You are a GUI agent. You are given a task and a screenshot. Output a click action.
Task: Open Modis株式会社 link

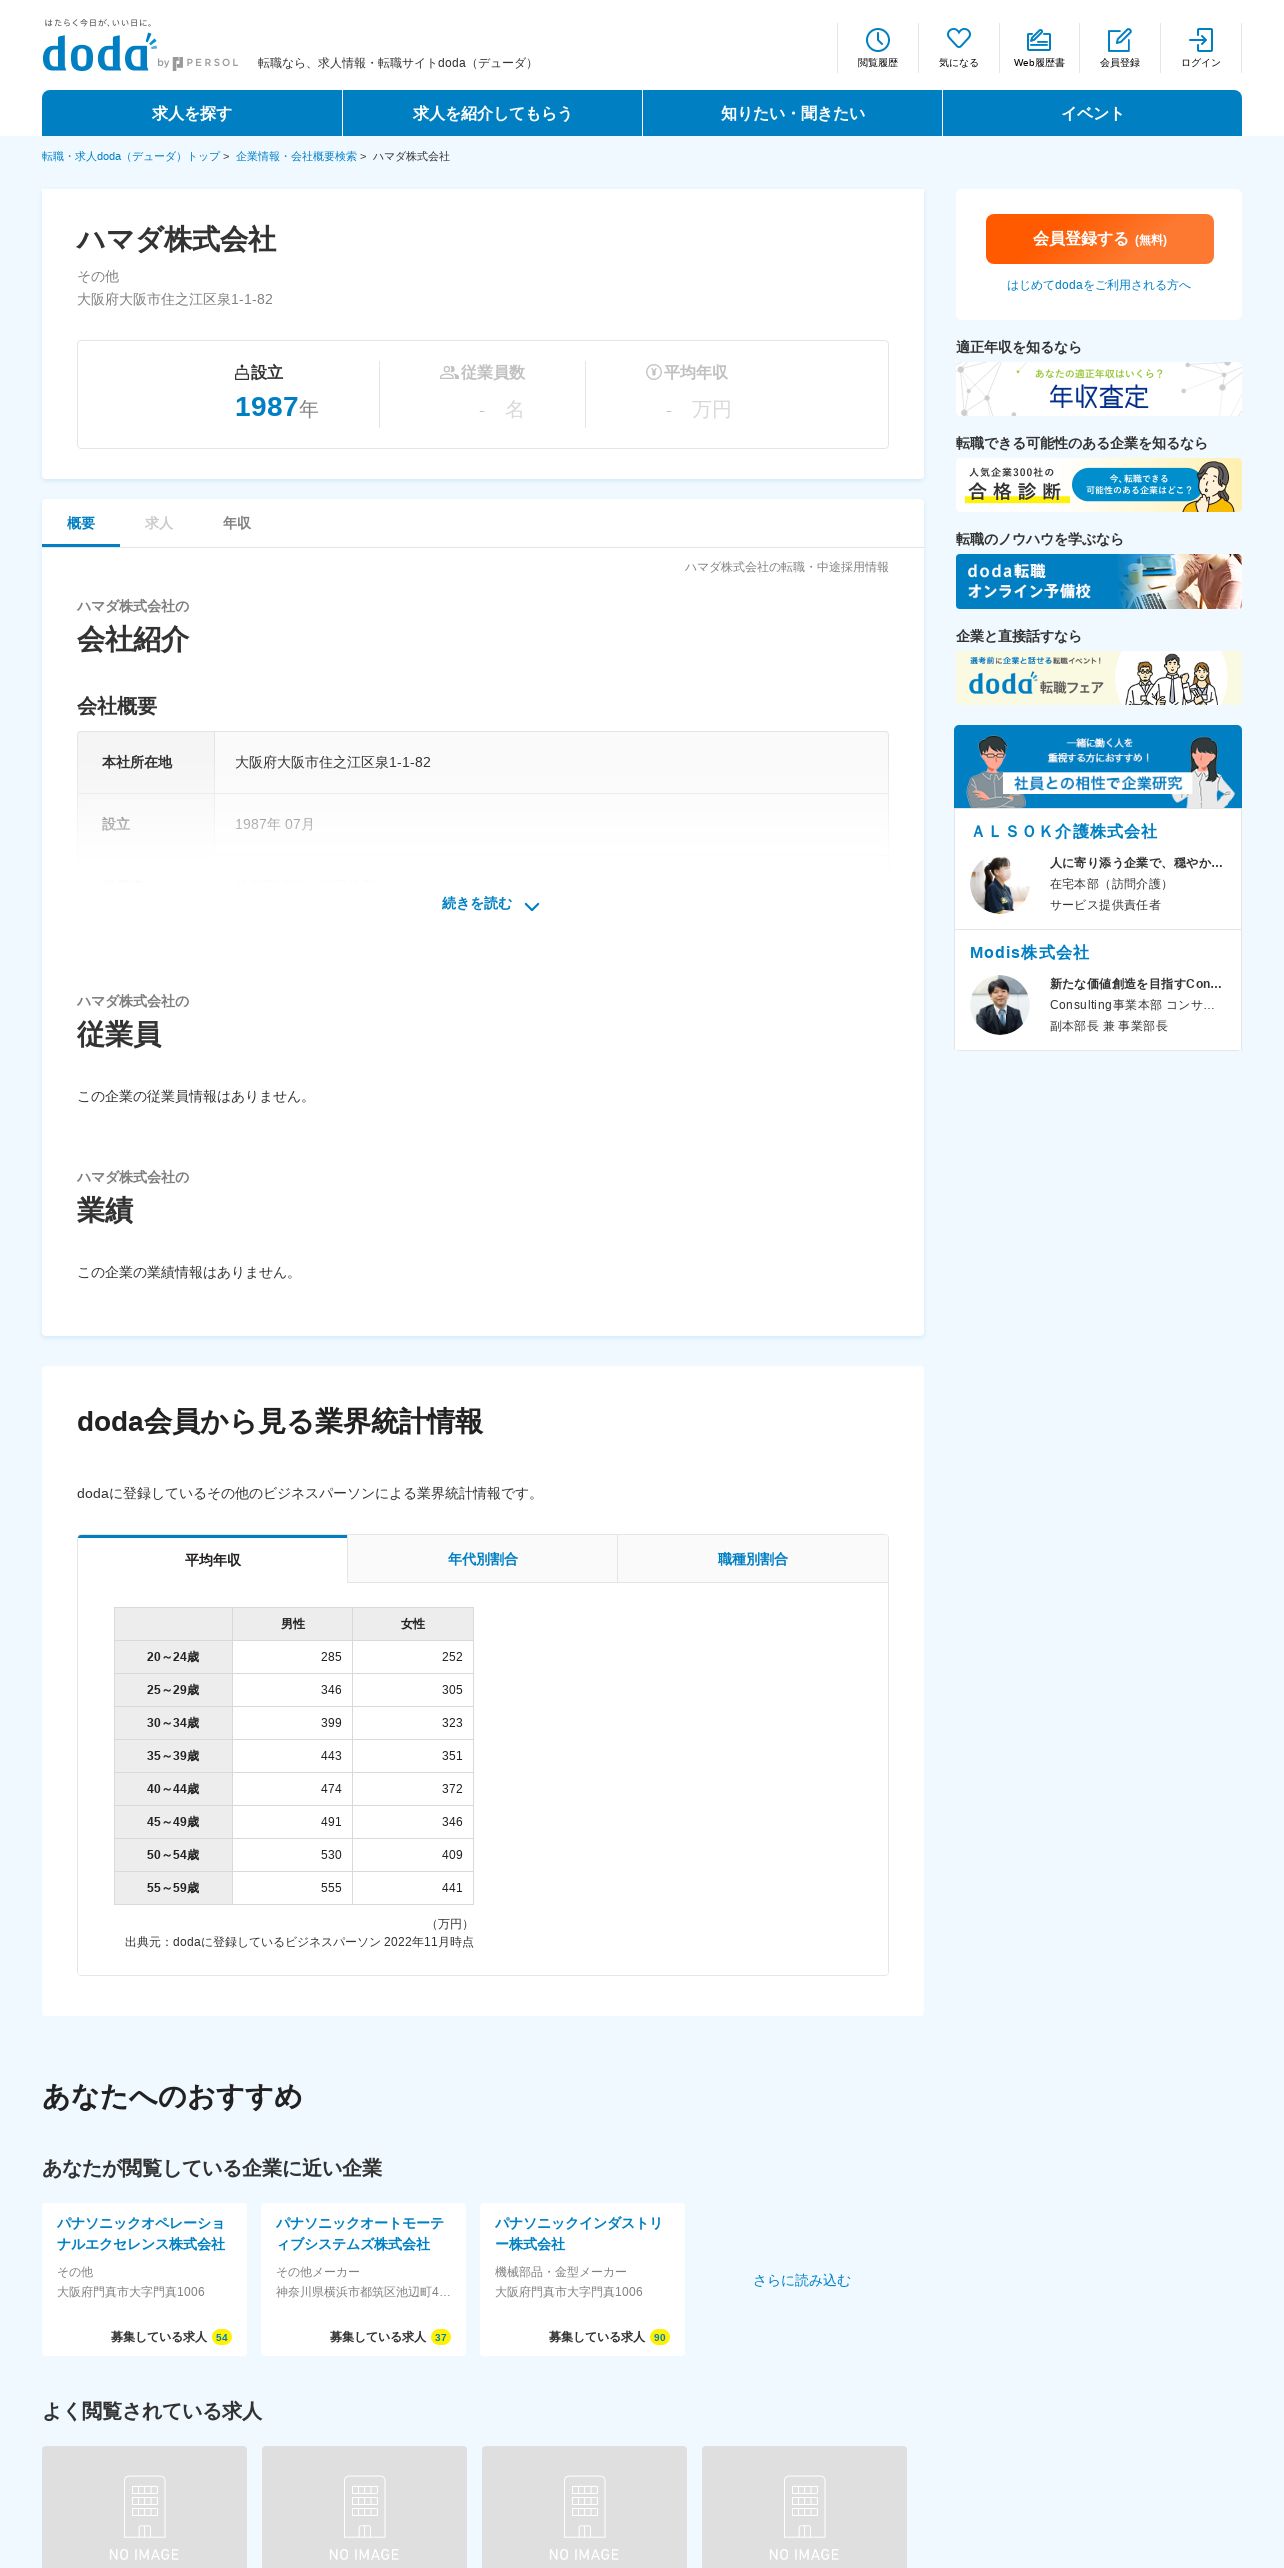click(x=1029, y=953)
